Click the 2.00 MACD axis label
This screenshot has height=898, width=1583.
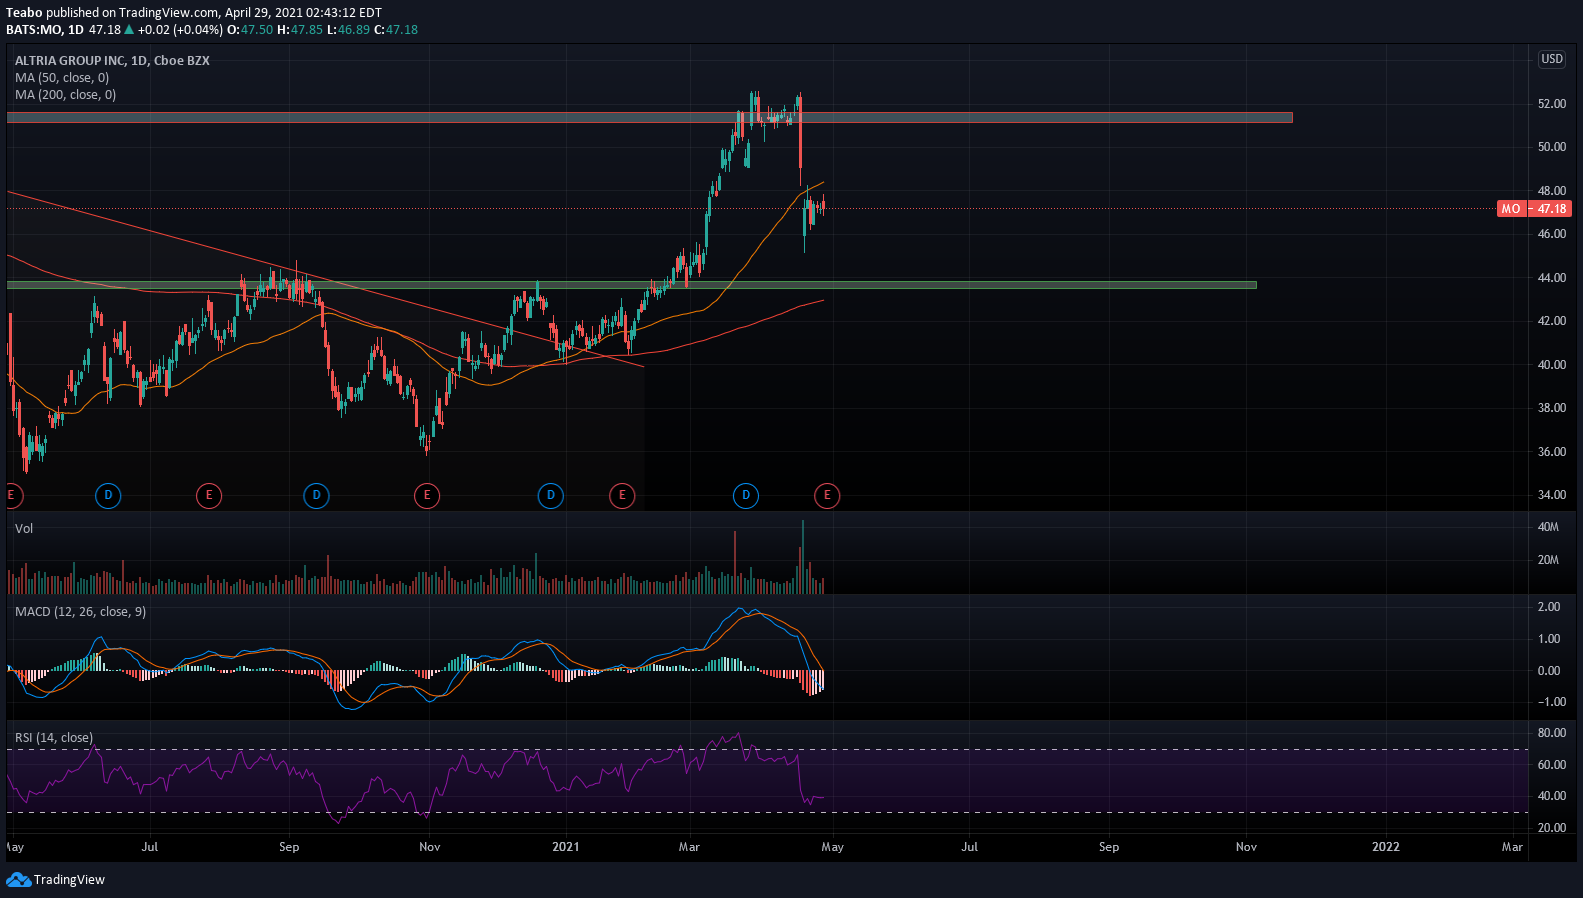pos(1549,607)
